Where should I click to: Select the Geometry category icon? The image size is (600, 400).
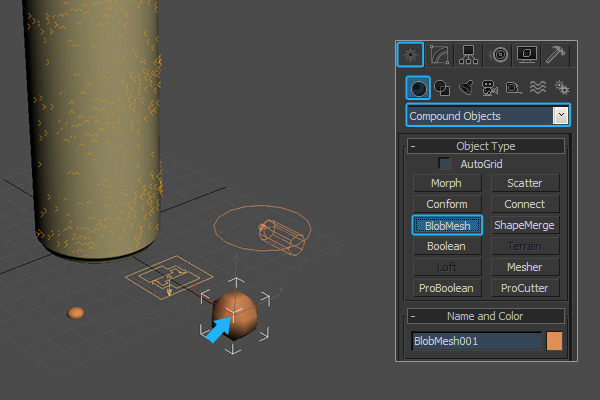(419, 88)
